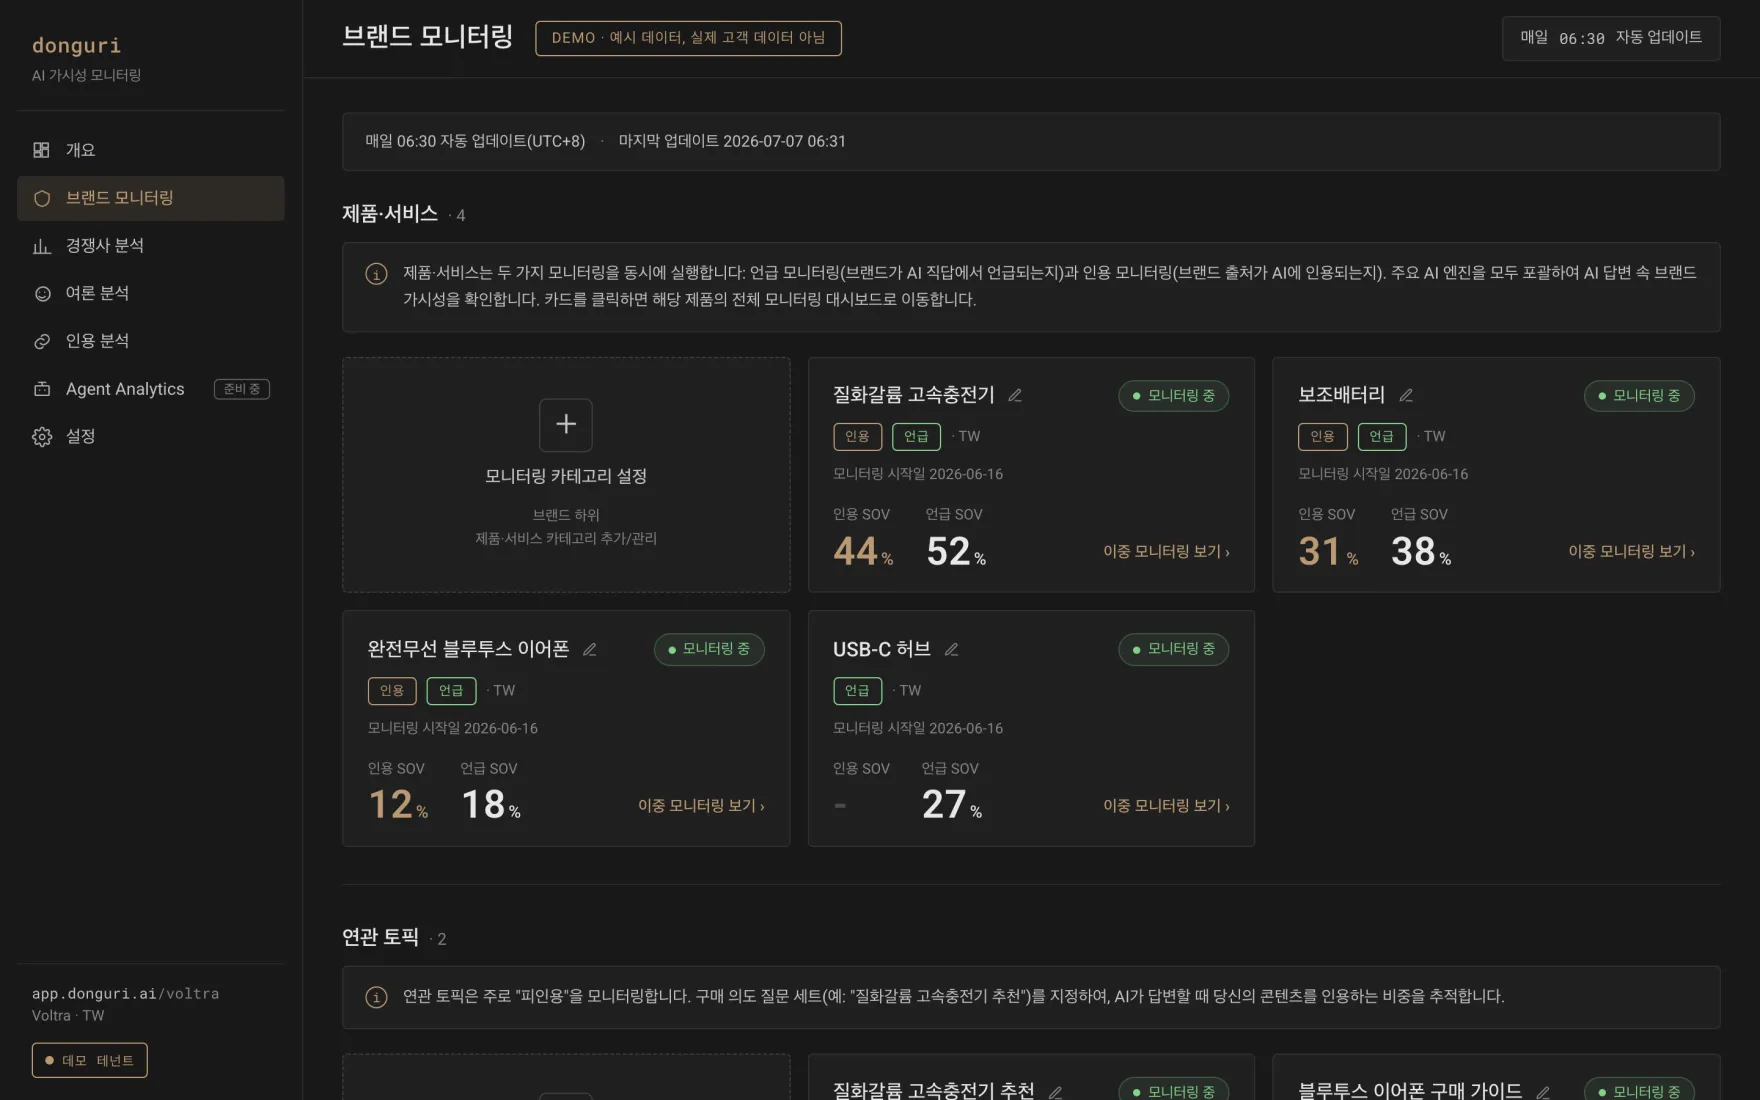Edit the 질화갈륨 고속충전기 card name pencil

(x=1015, y=395)
